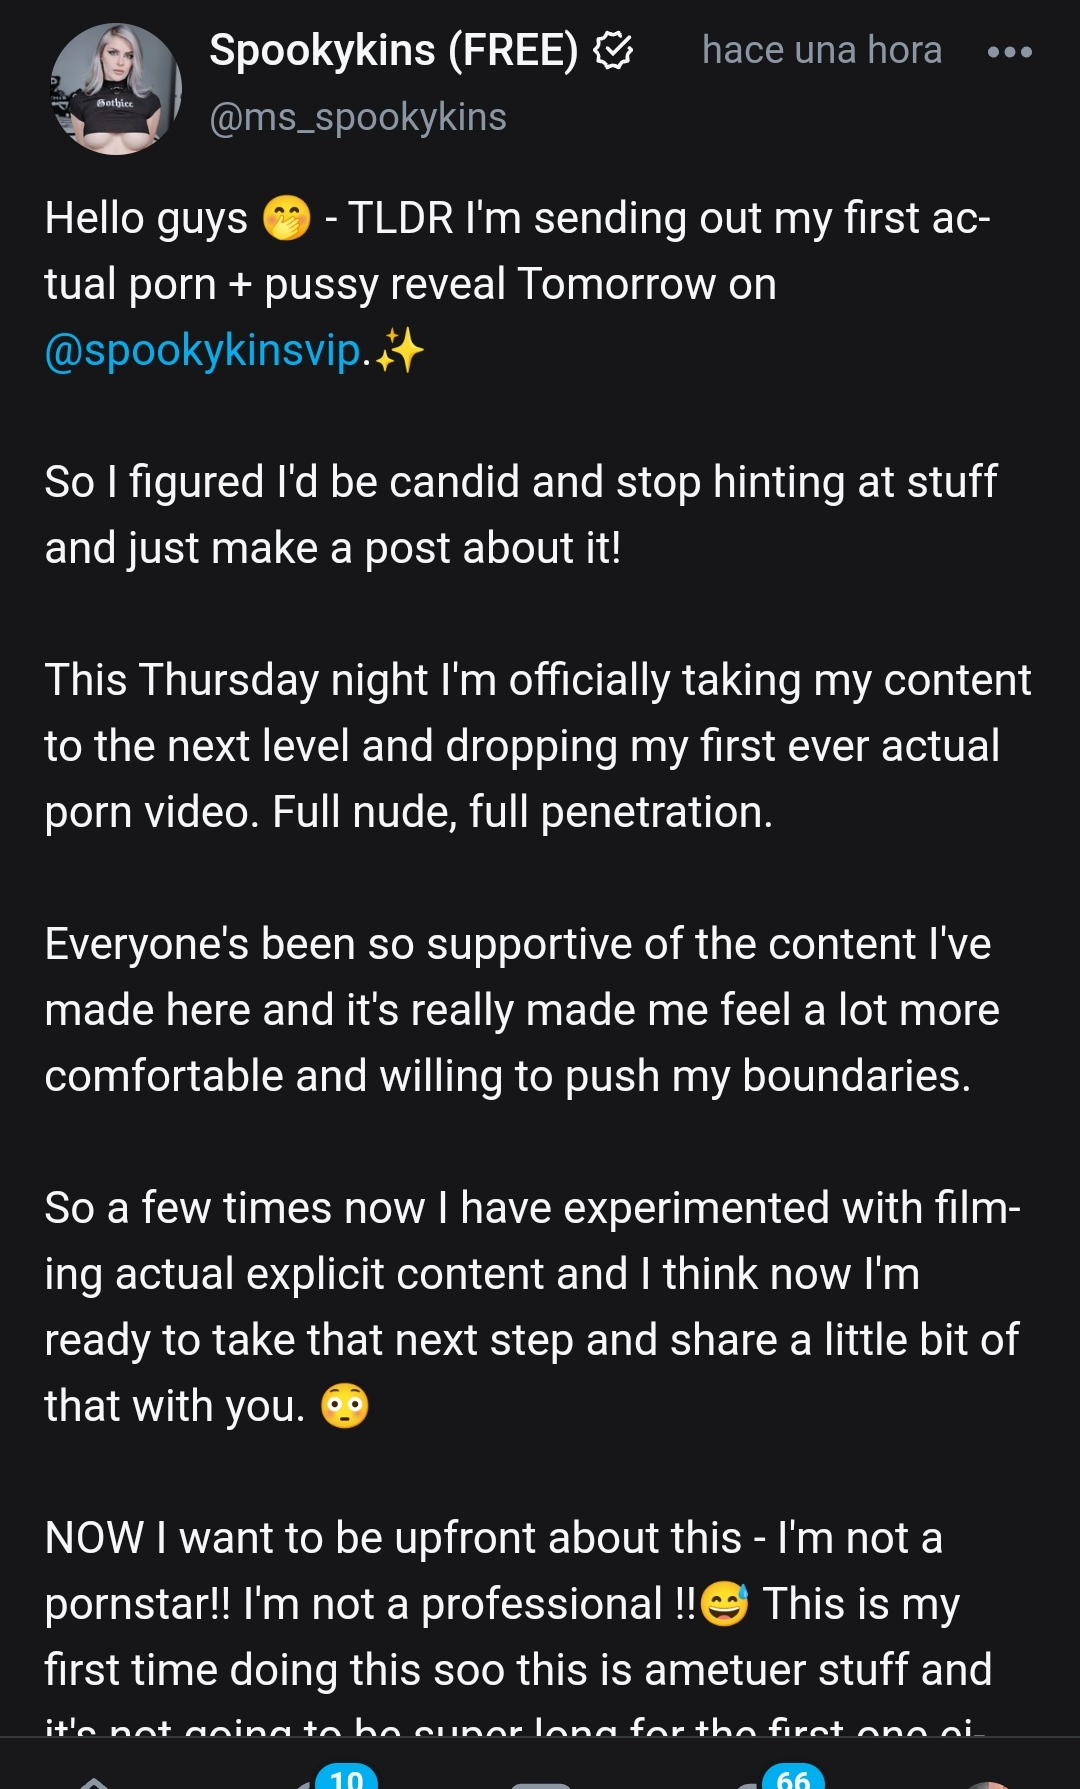
Task: Tap the verified badge next to Spookykins
Action: tap(613, 50)
